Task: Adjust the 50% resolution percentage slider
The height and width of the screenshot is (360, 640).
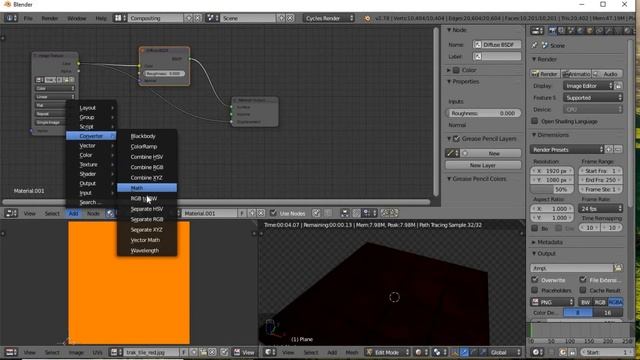Action: click(552, 189)
